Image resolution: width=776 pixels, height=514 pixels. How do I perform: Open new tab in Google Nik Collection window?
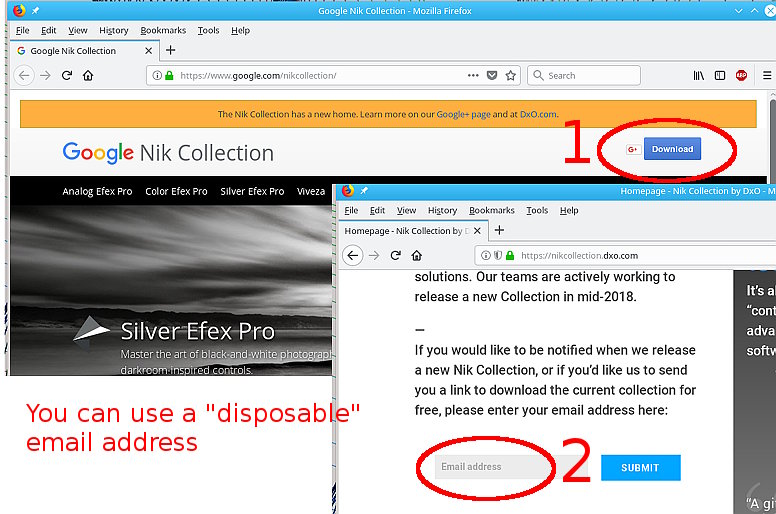171,50
